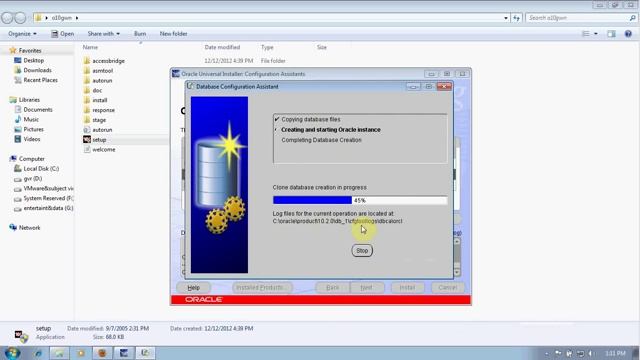Open the System Reserved drive
Screen dimensions: 640x360
pos(48,198)
